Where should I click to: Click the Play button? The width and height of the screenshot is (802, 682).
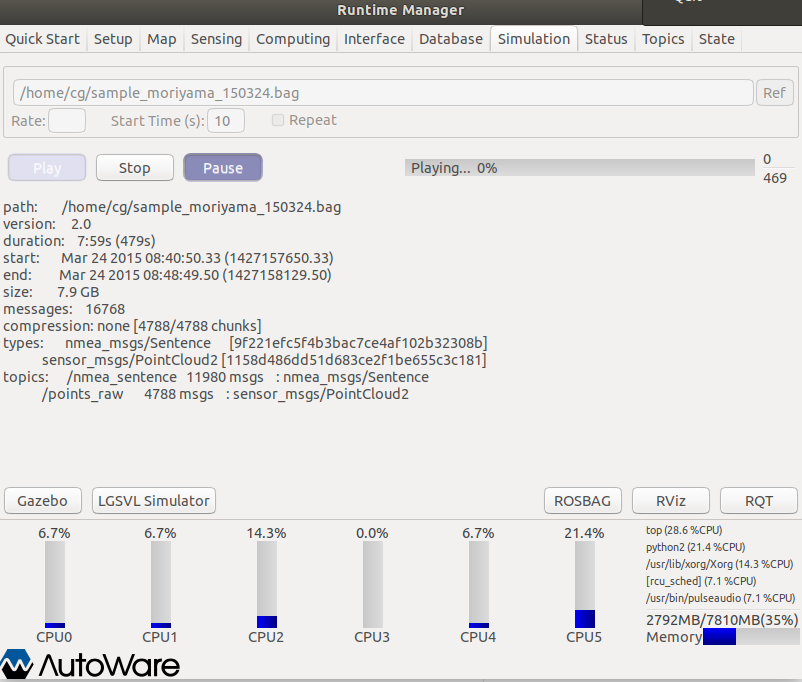coord(47,168)
